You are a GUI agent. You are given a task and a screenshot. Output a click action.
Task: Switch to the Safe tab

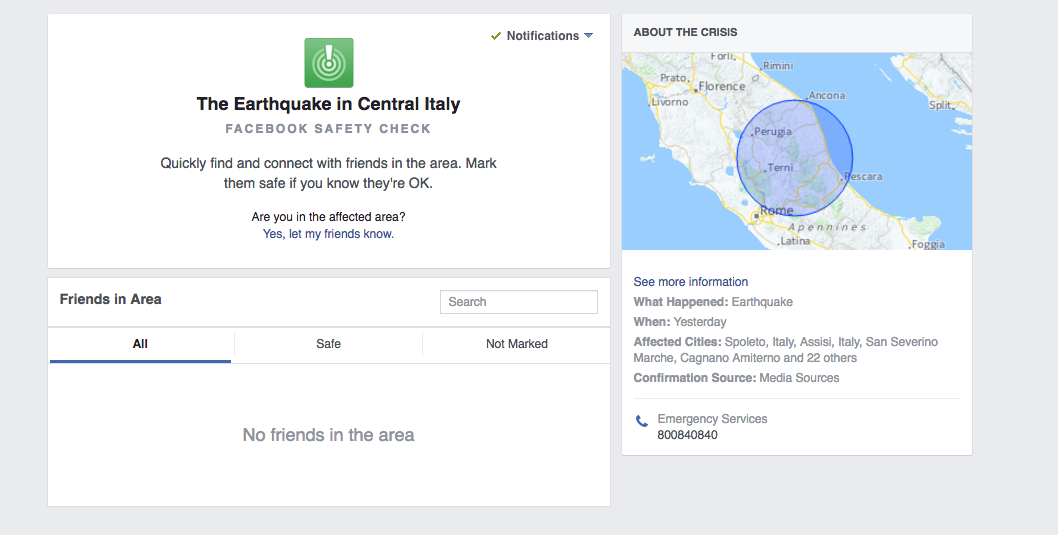[x=329, y=344]
